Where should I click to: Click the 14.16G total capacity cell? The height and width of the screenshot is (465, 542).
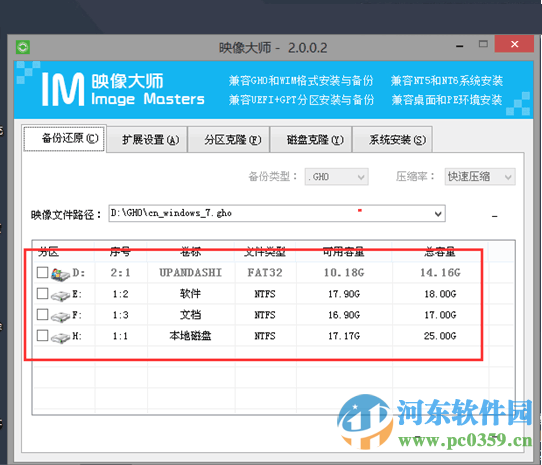tap(440, 273)
